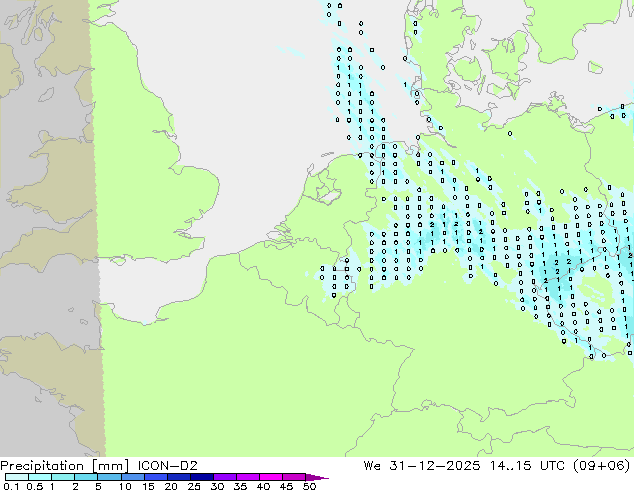The height and width of the screenshot is (490, 634).
Task: Pick legend swatch between 15 and 20
Action: coord(156,477)
